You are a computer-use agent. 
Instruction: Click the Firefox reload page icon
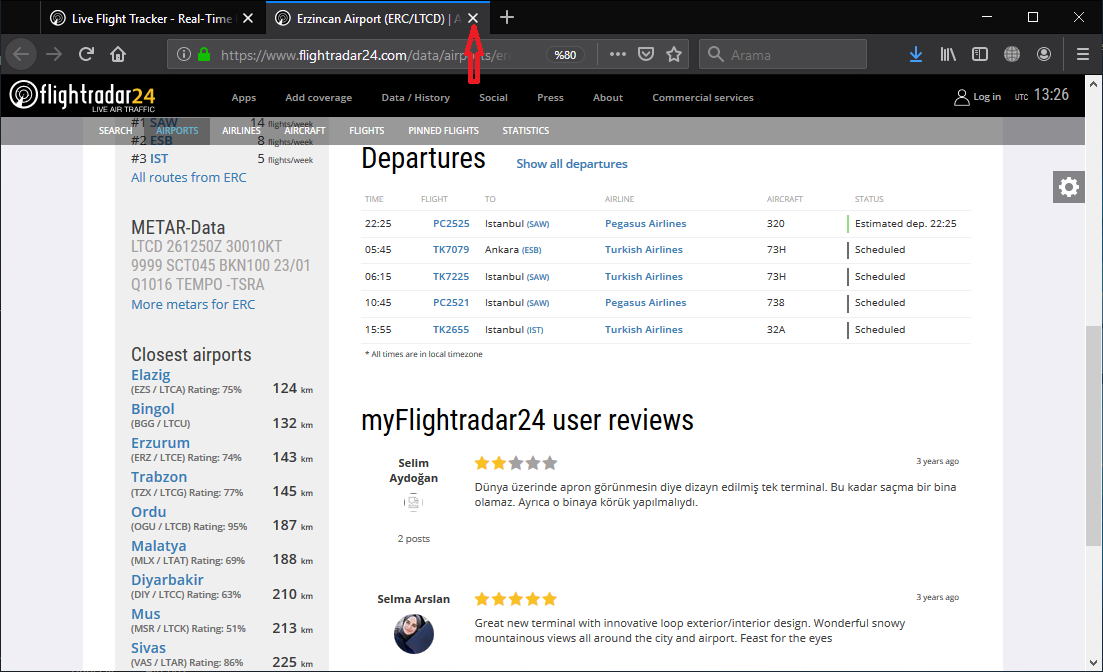(x=87, y=54)
